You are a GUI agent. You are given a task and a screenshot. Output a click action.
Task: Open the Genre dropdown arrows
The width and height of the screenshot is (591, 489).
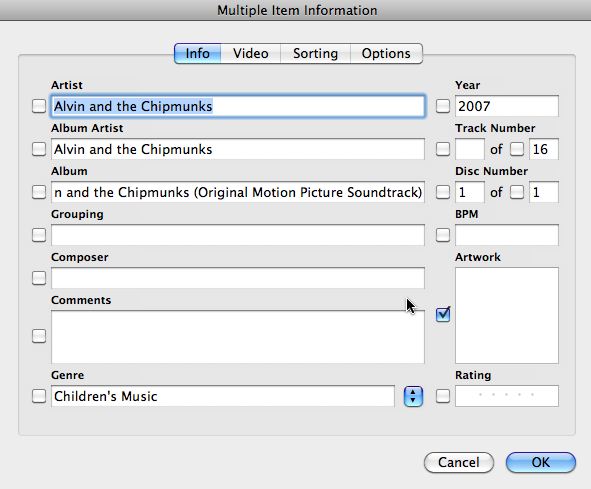point(413,396)
